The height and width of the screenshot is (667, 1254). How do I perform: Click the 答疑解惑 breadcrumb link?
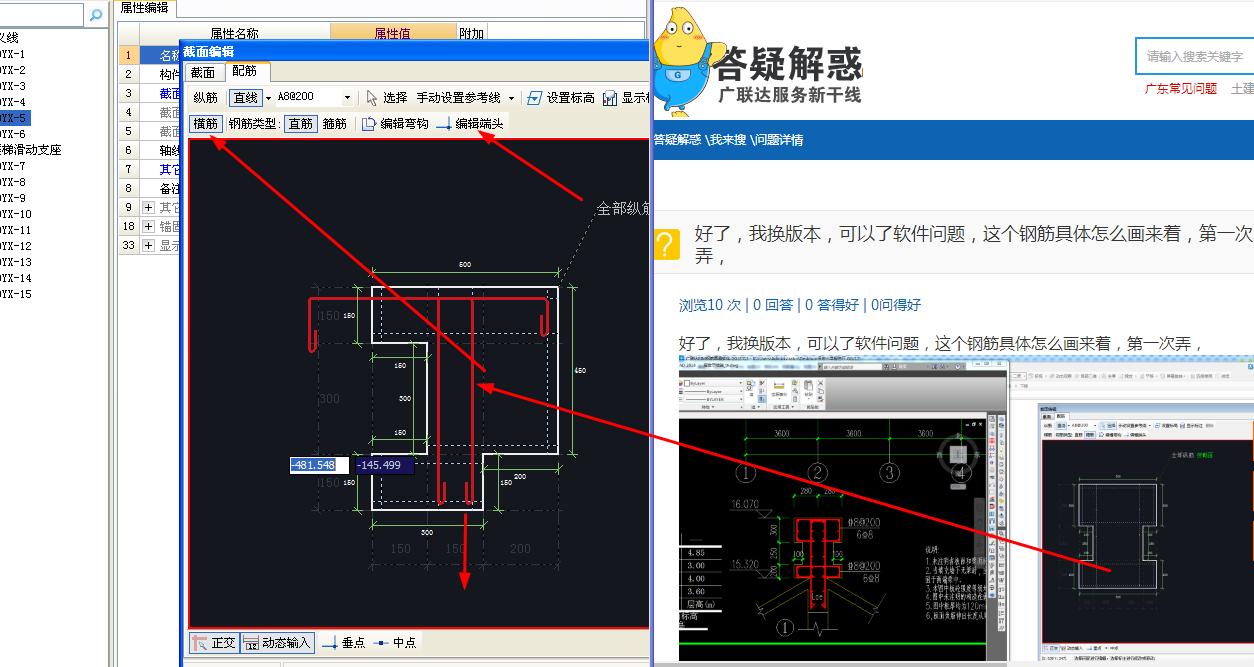click(x=677, y=140)
